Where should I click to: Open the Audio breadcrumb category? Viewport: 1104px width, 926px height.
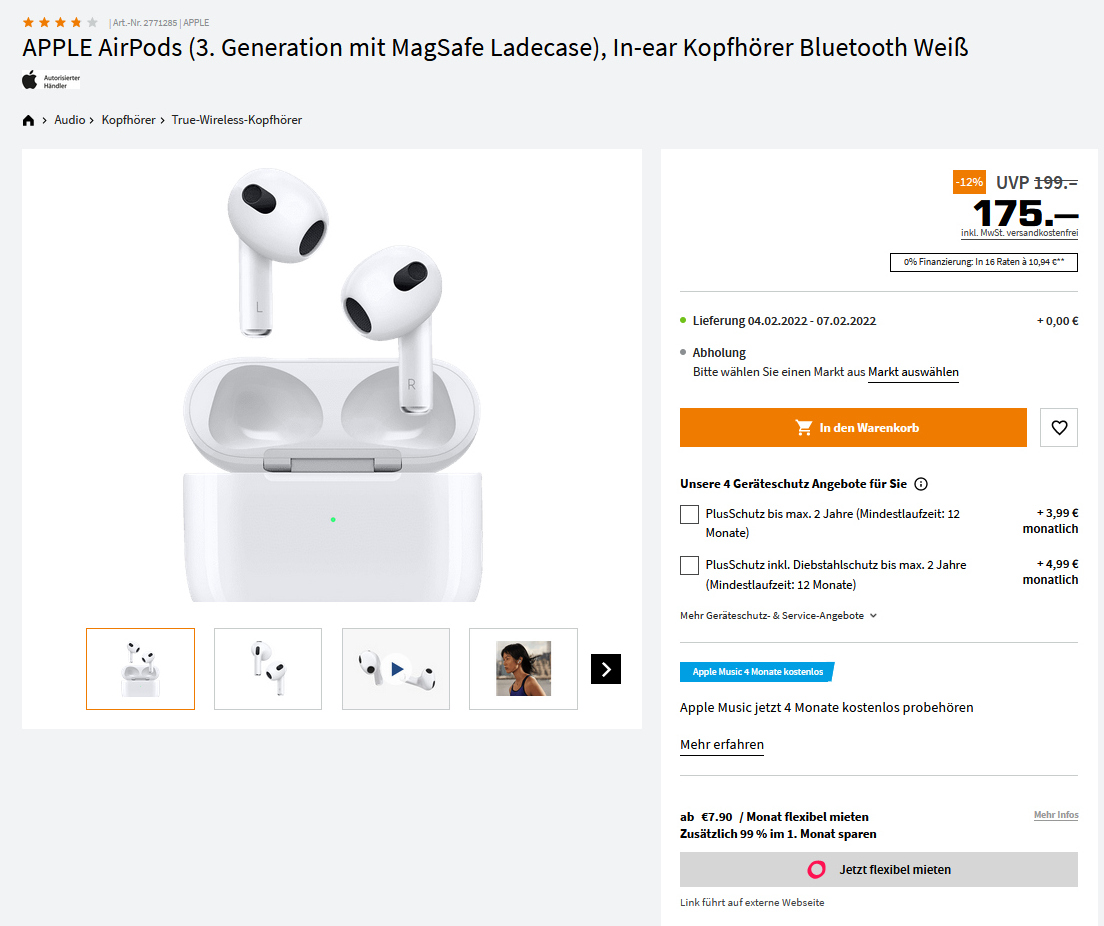[69, 120]
